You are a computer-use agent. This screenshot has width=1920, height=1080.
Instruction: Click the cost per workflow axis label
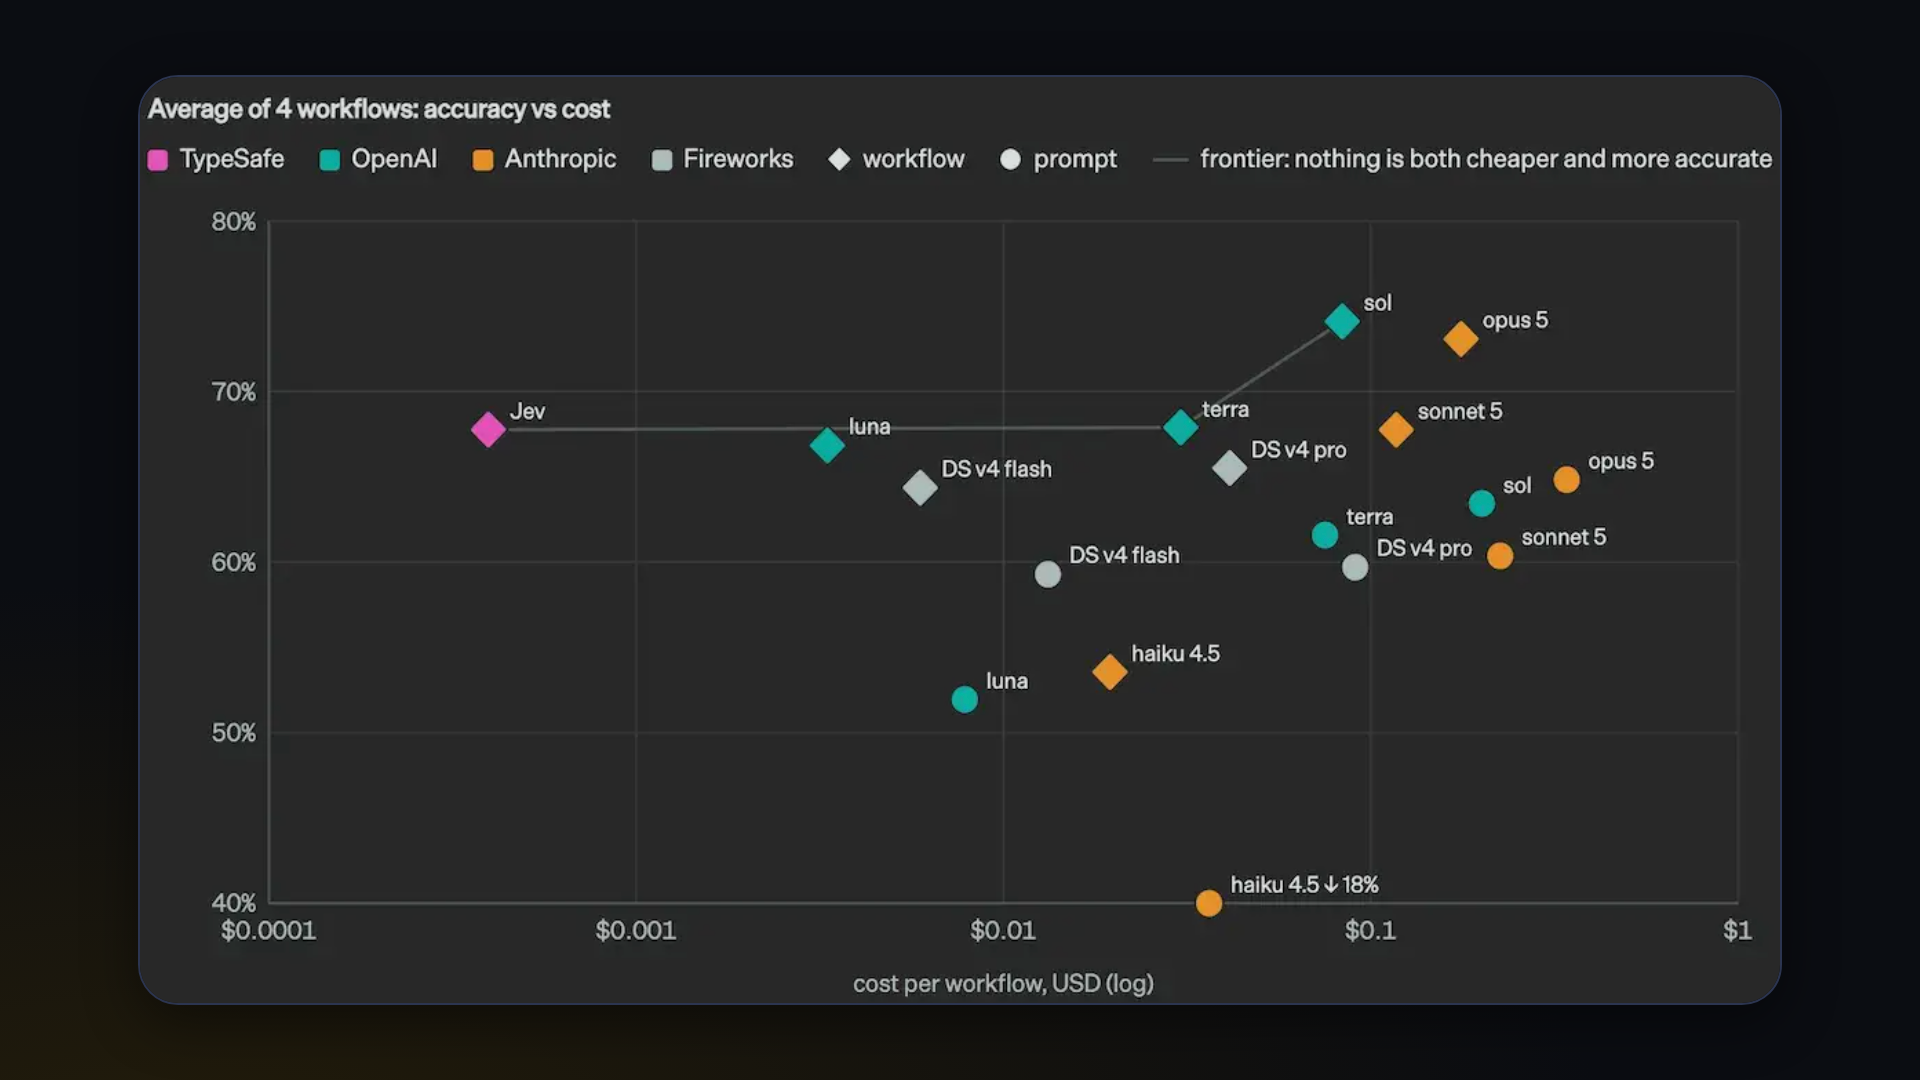(1003, 984)
